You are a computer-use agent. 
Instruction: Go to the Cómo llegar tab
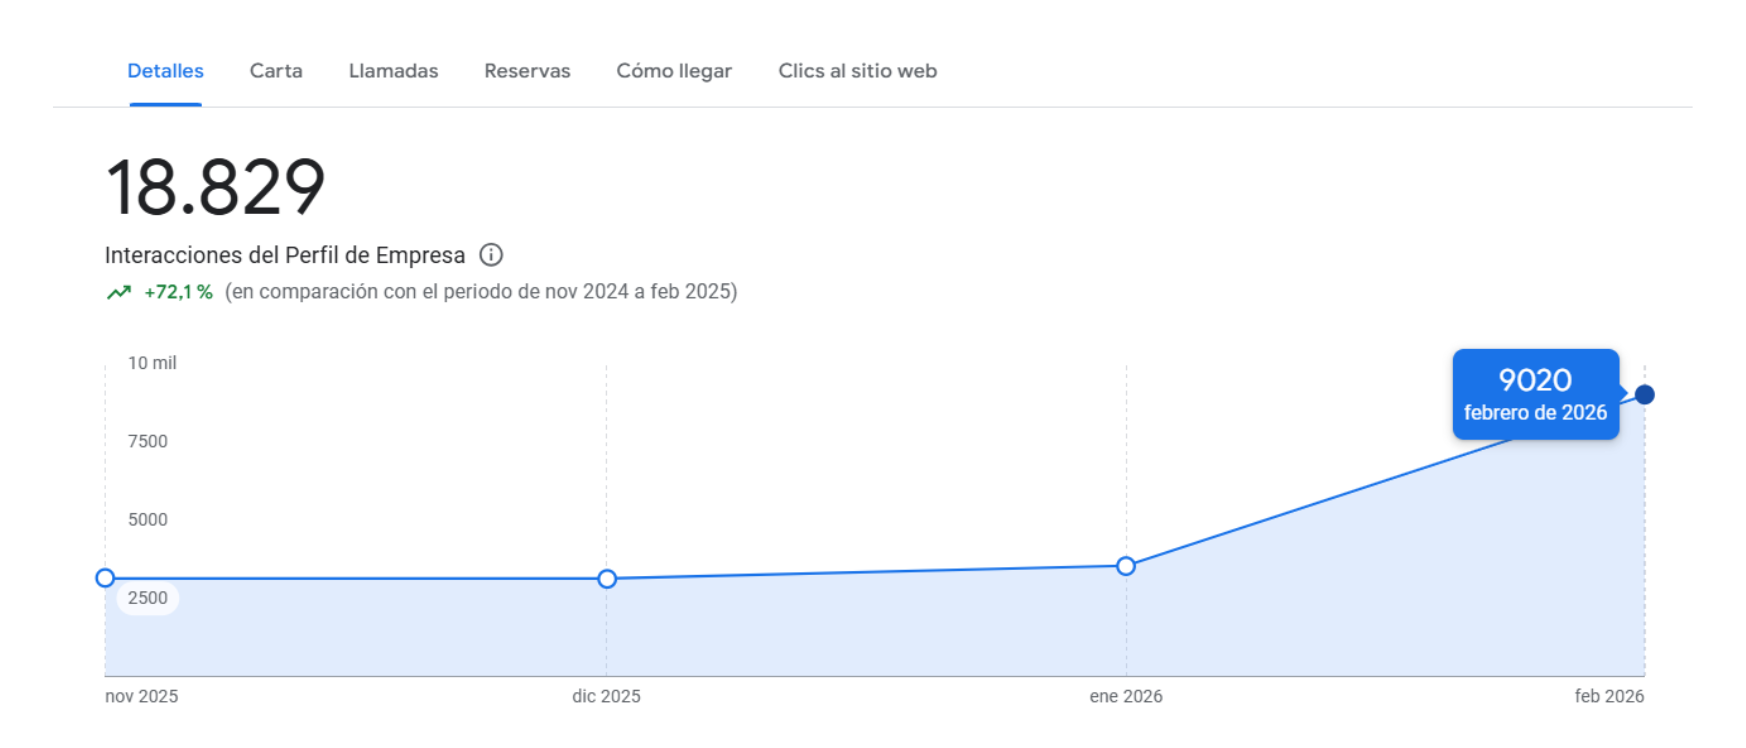pos(674,71)
